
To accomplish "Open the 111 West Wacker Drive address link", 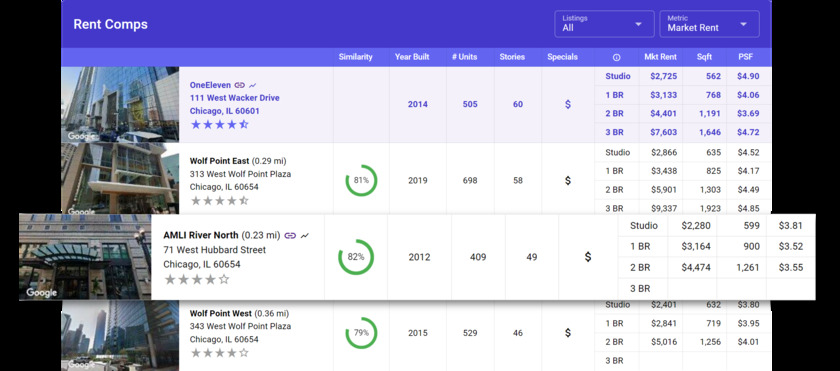I will coord(234,98).
